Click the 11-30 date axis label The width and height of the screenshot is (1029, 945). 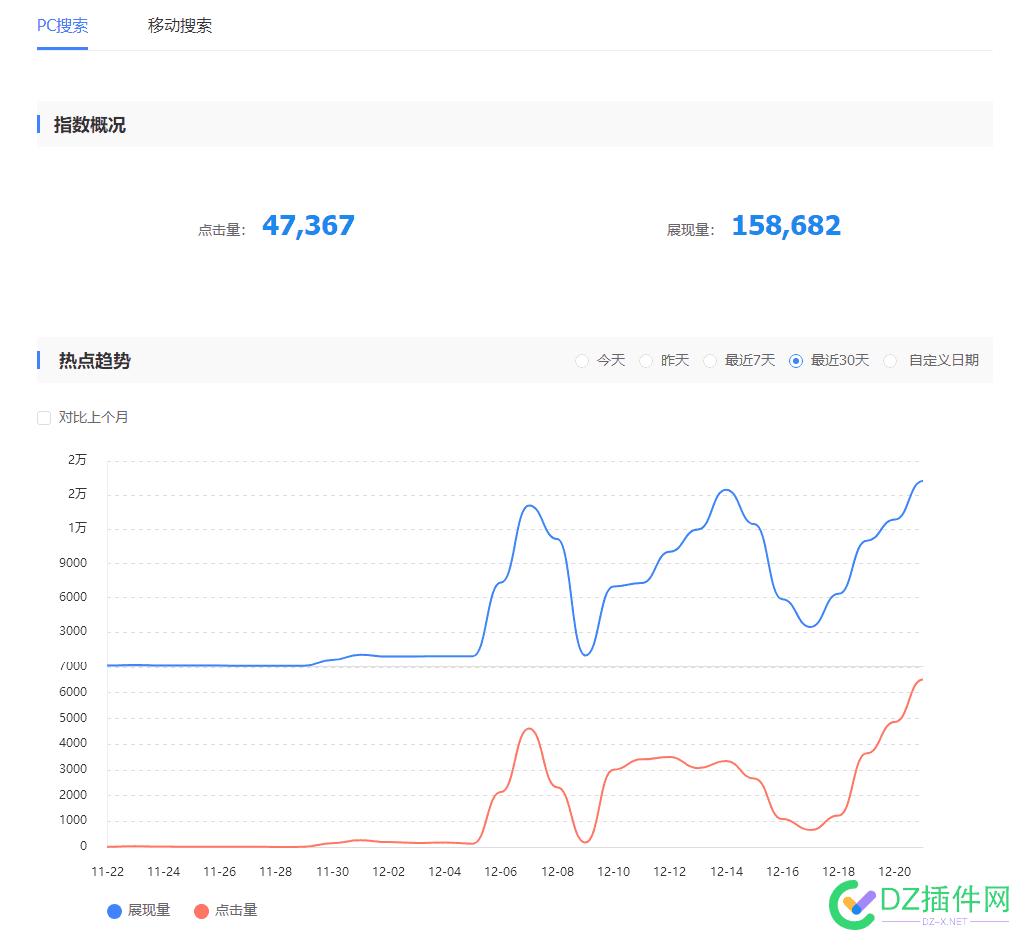[x=333, y=872]
